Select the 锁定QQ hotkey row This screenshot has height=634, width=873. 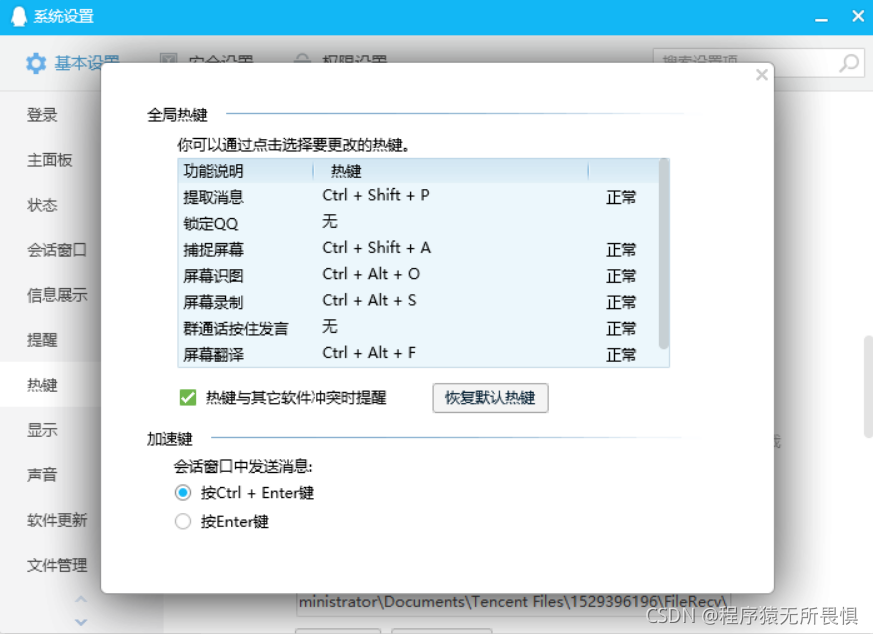coord(418,223)
